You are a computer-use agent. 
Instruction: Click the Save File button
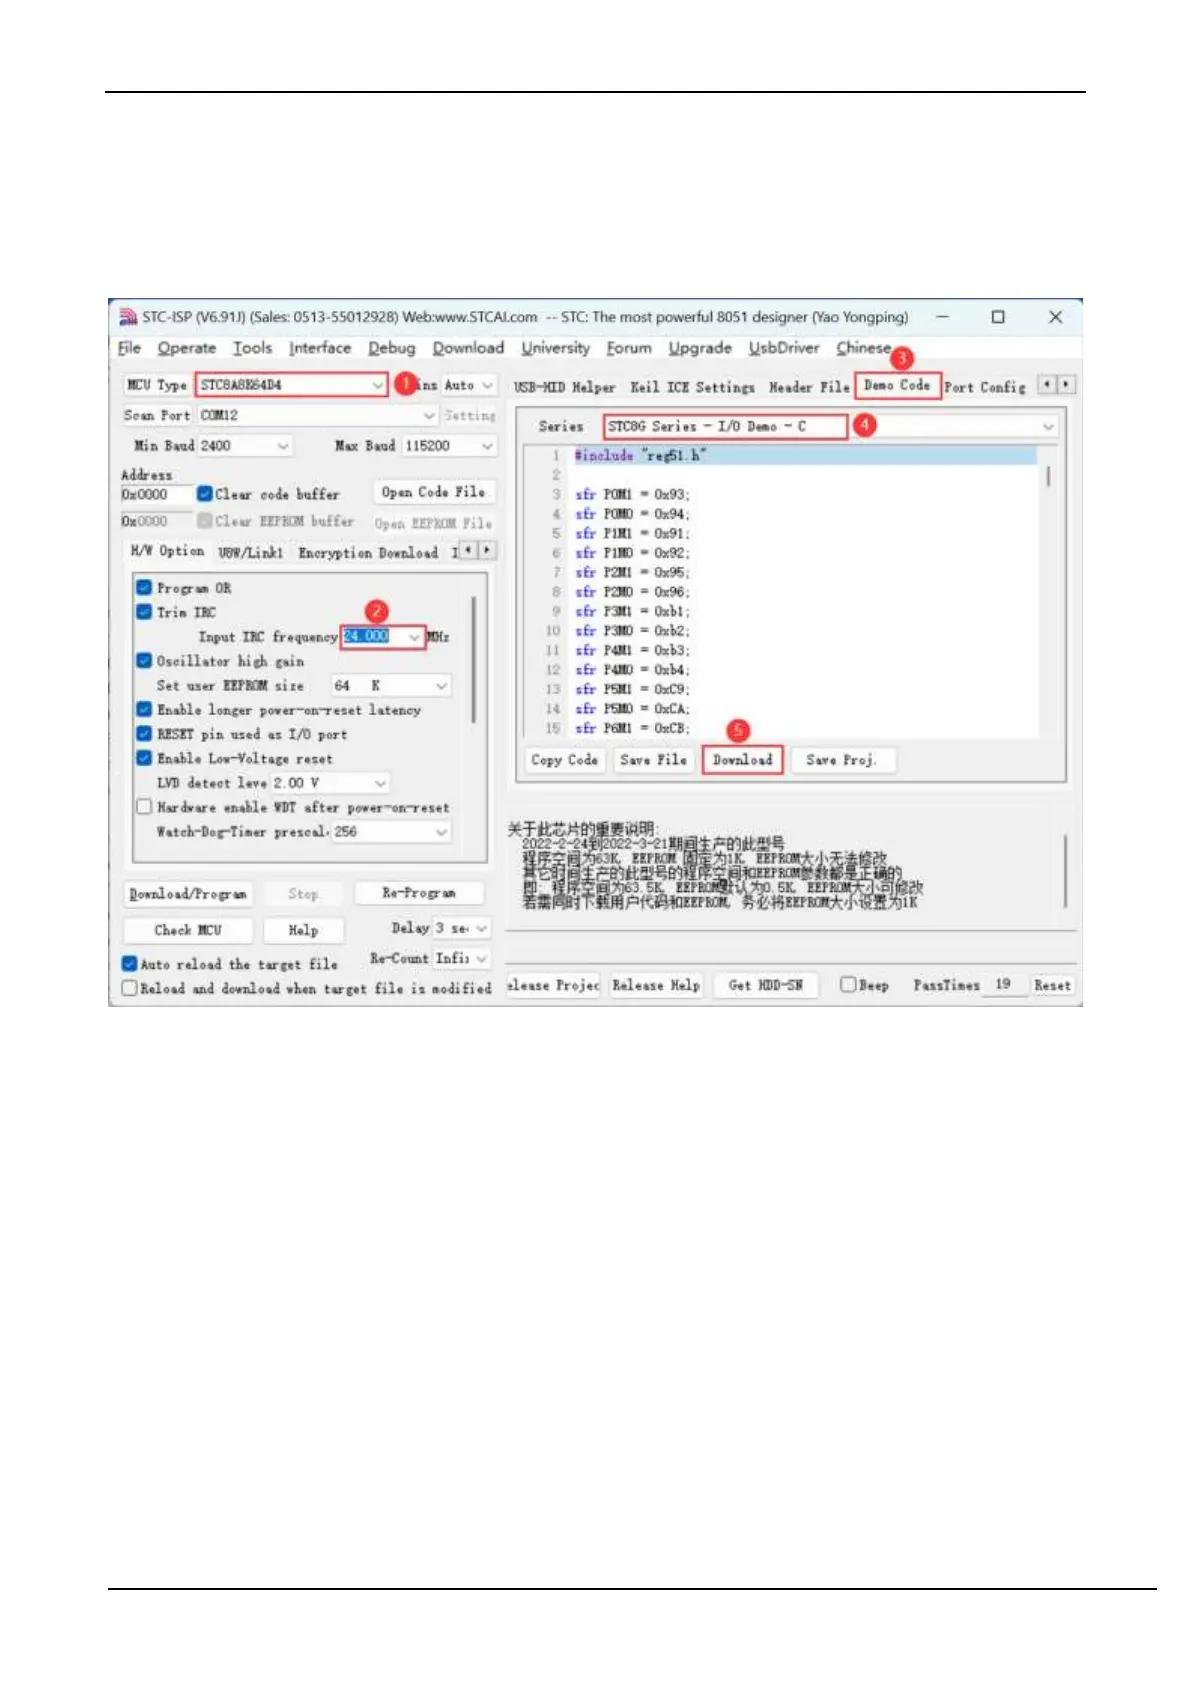click(x=653, y=760)
